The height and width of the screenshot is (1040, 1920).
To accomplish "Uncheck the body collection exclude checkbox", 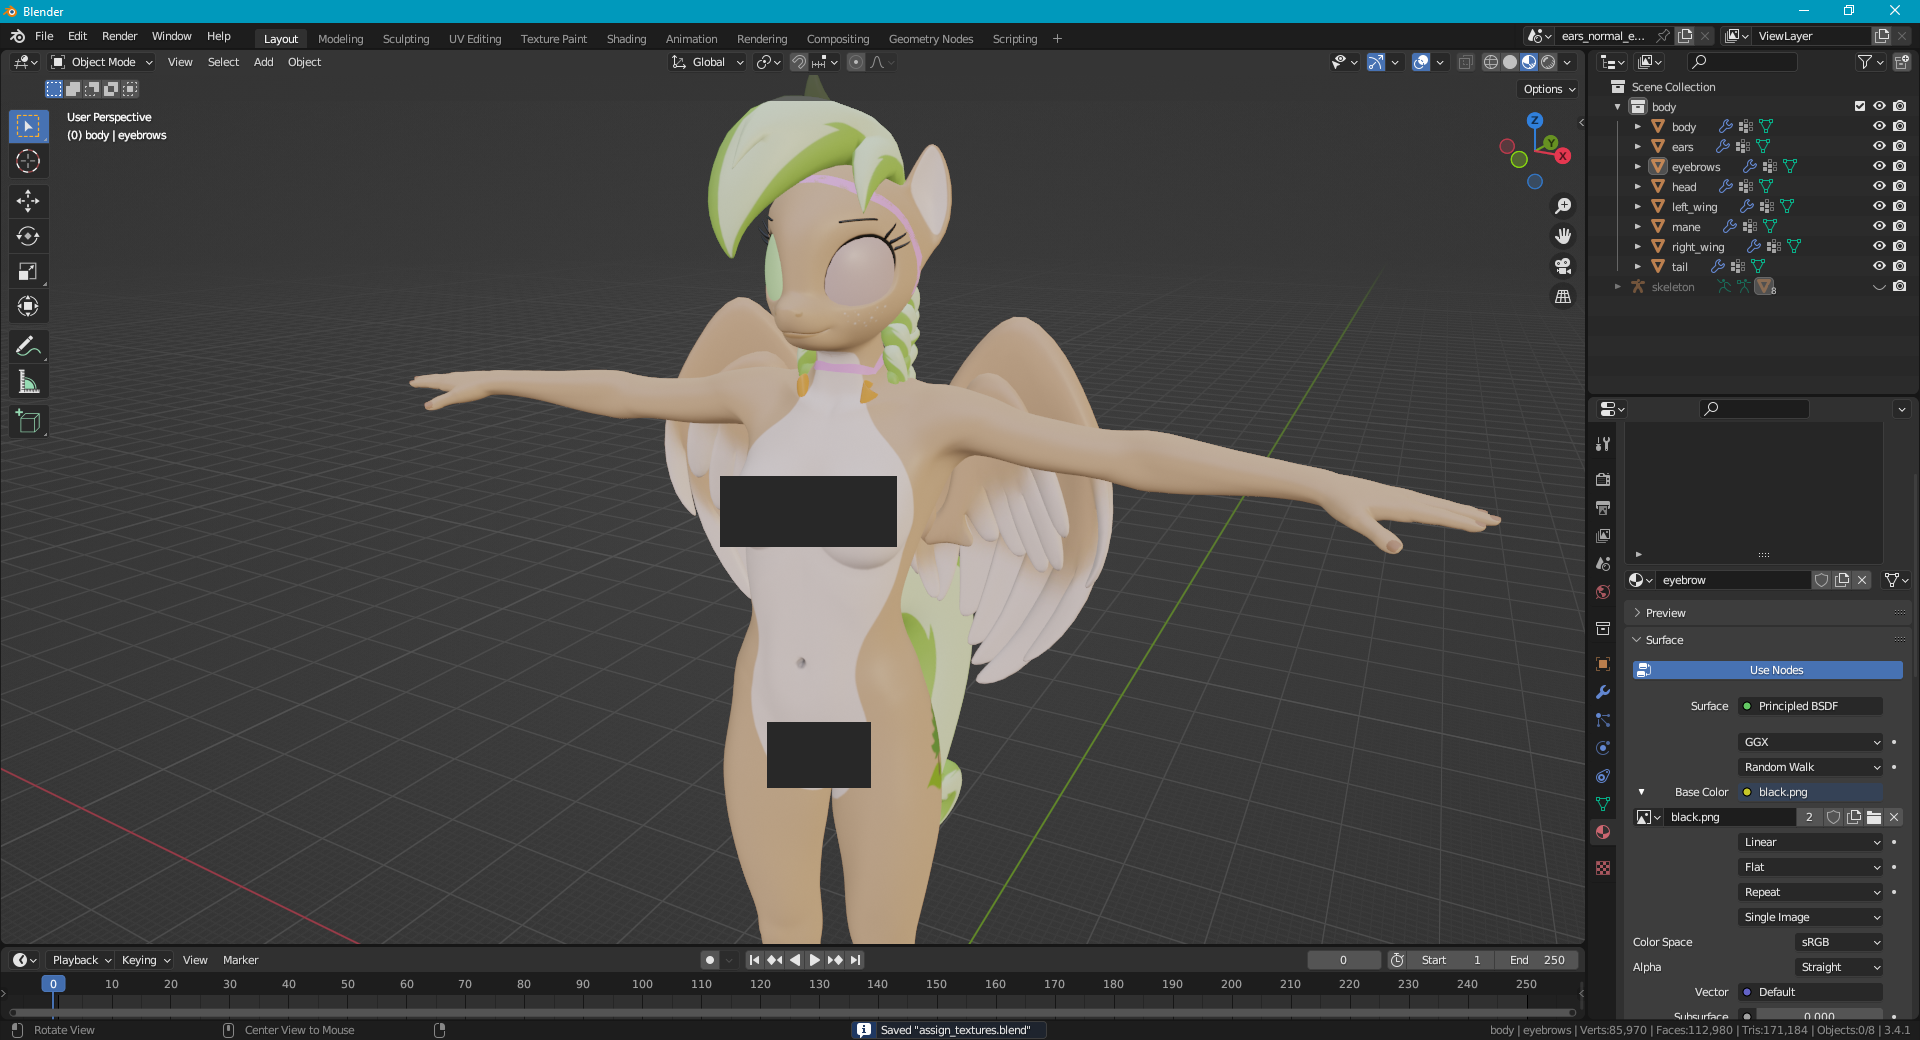I will (1860, 106).
